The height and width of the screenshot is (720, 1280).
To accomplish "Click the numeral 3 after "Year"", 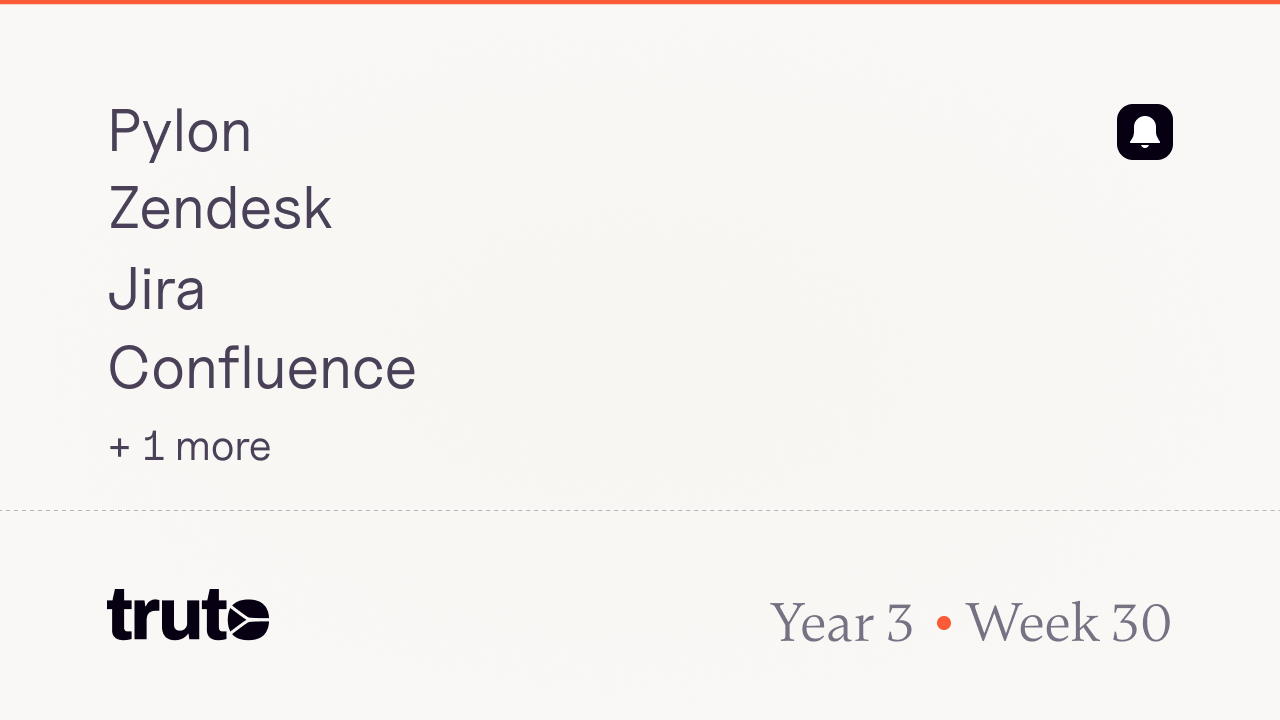I will click(x=900, y=622).
